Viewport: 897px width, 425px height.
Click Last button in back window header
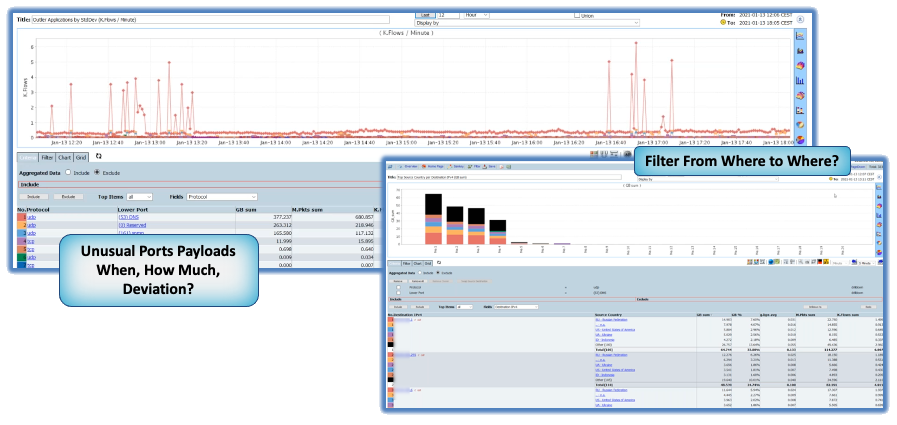(426, 14)
